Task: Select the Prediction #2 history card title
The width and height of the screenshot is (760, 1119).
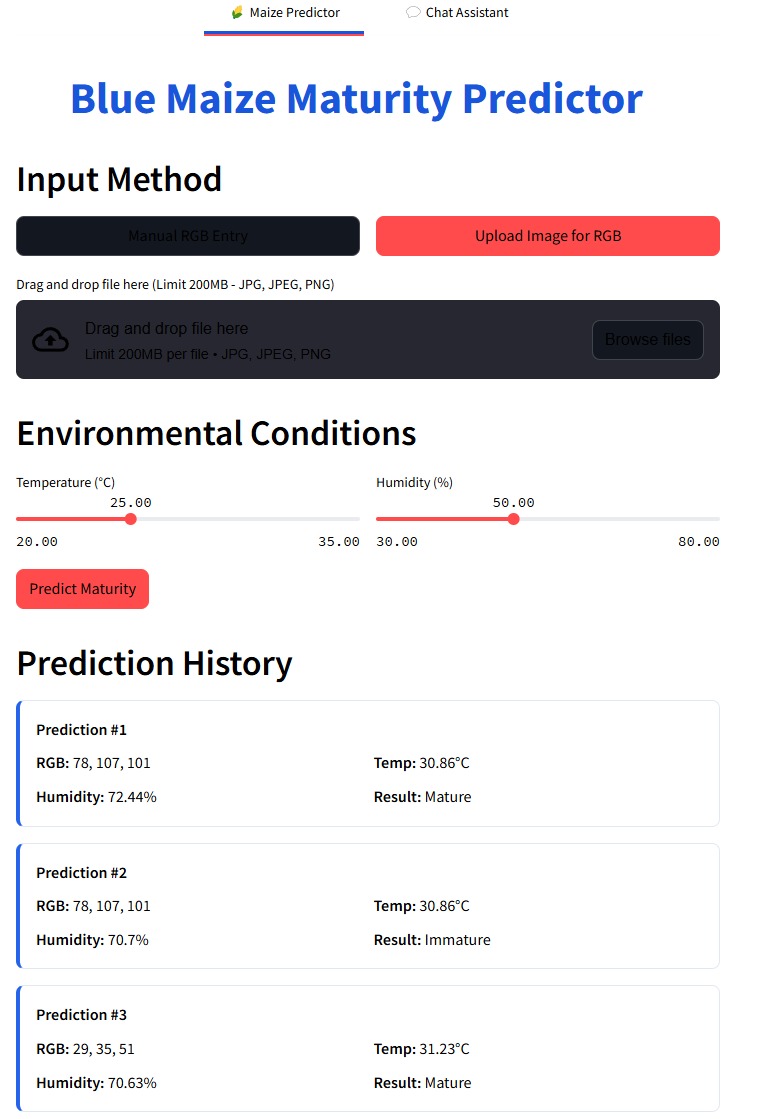Action: (x=82, y=873)
